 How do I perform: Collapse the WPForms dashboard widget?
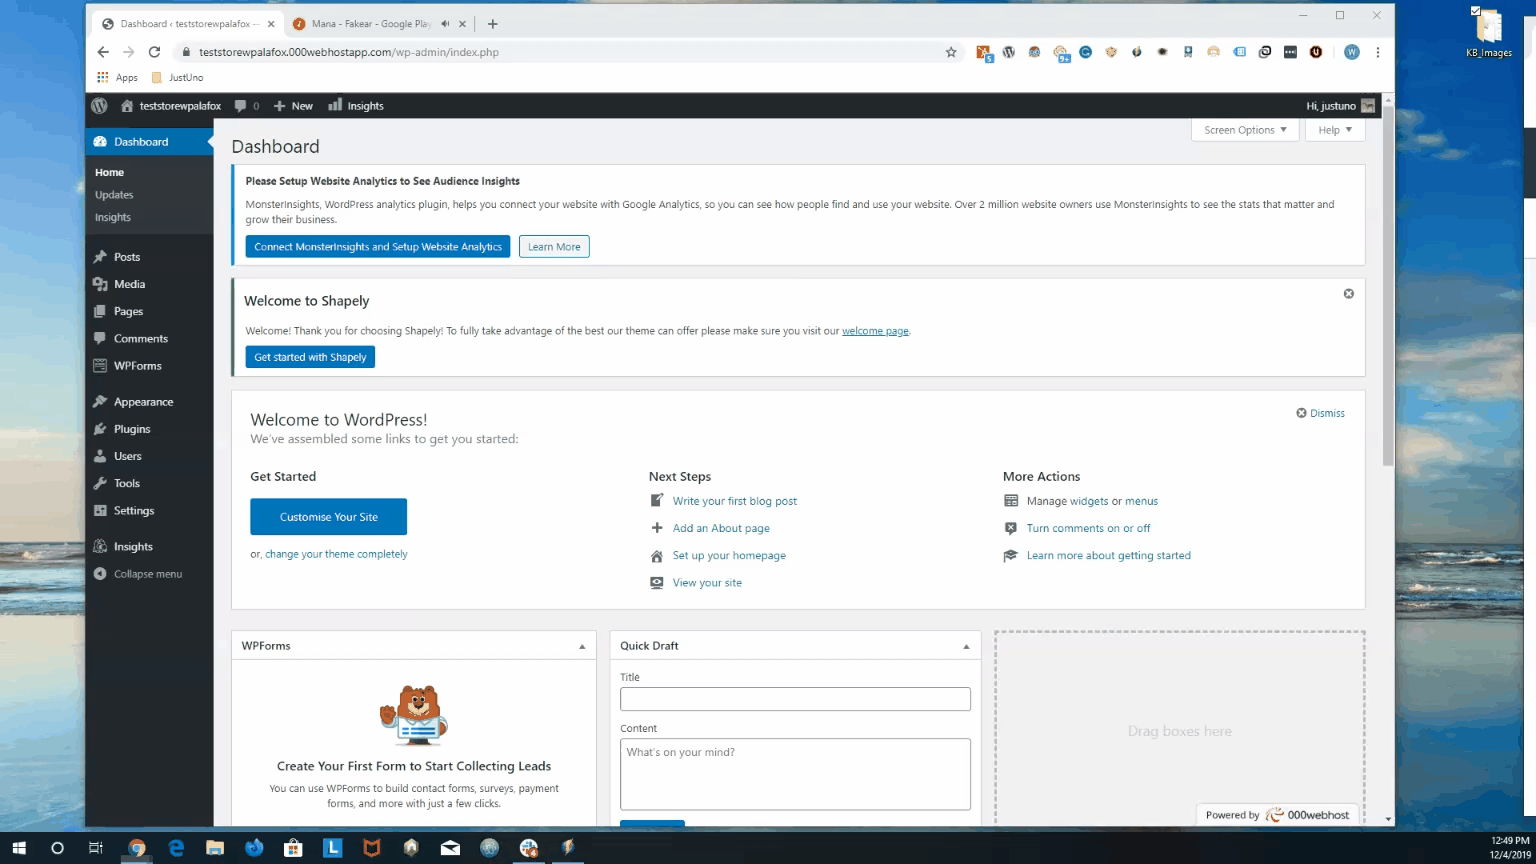[582, 645]
